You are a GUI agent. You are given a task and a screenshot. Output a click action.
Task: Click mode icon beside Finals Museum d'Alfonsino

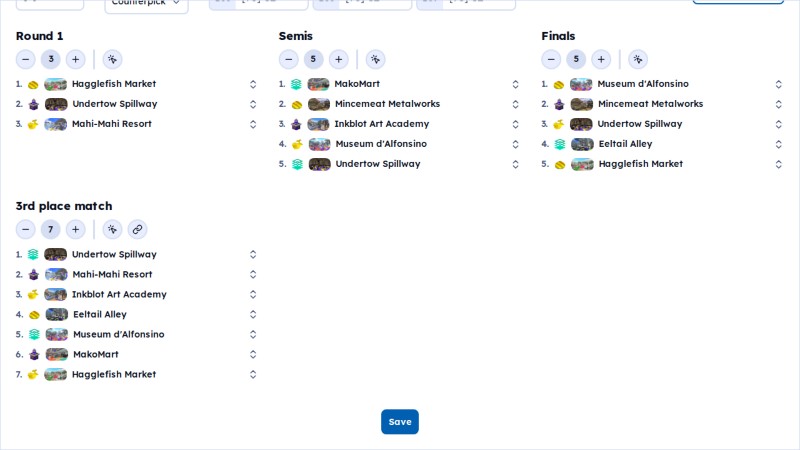[x=559, y=84]
